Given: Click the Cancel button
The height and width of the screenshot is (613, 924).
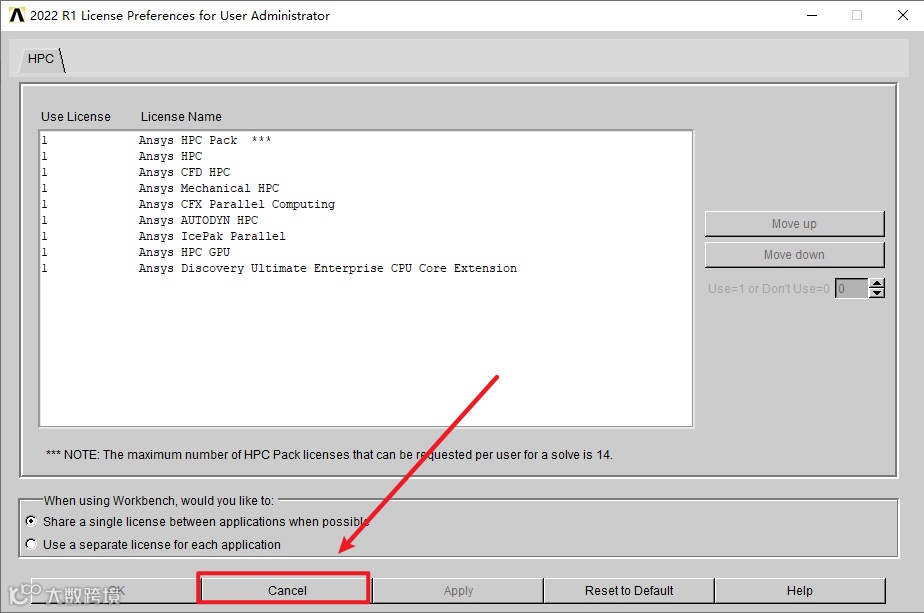Looking at the screenshot, I should click(286, 591).
